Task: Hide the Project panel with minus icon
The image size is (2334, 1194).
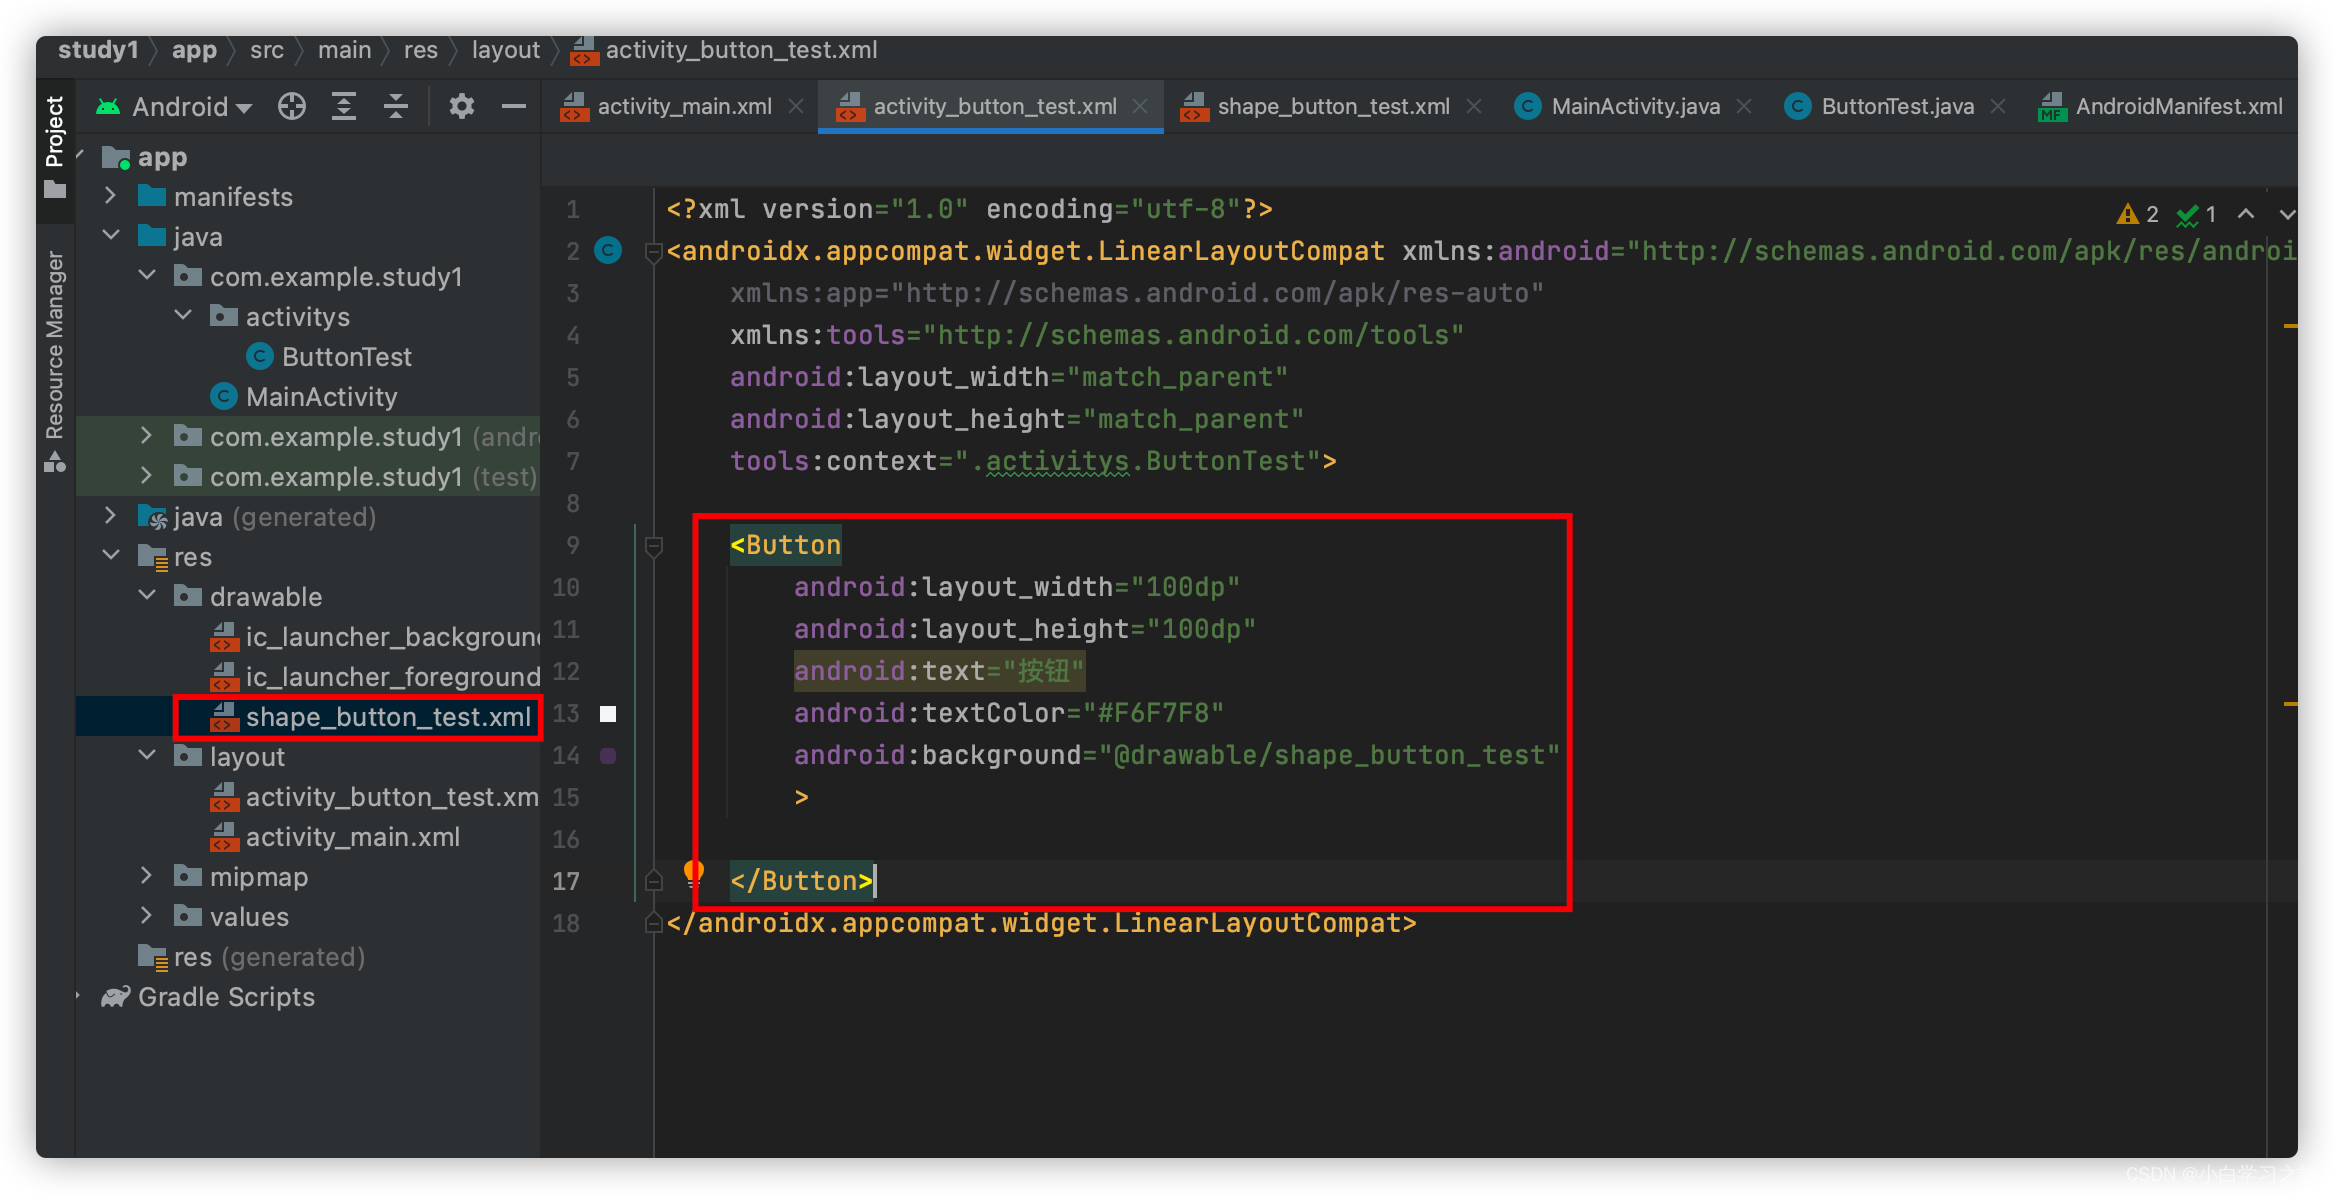Action: click(514, 106)
